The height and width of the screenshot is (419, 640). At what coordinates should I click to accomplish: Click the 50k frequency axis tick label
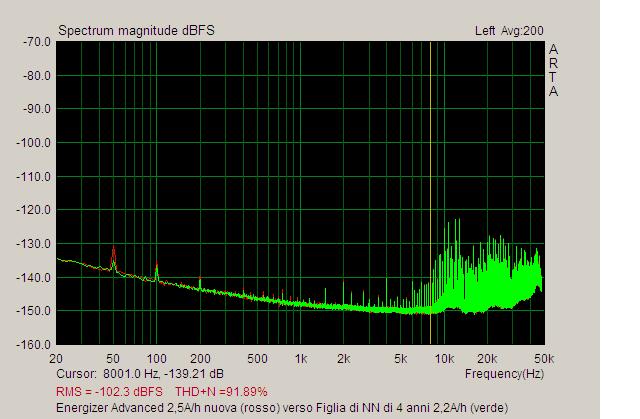[x=544, y=359]
